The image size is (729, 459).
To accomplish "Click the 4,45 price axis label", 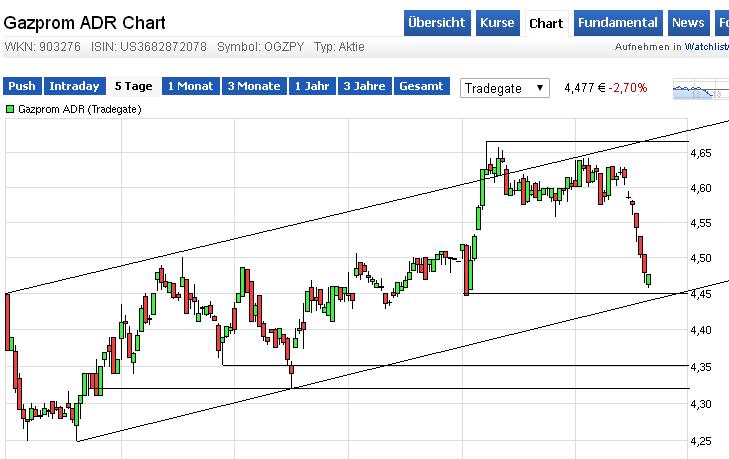I will click(x=701, y=294).
